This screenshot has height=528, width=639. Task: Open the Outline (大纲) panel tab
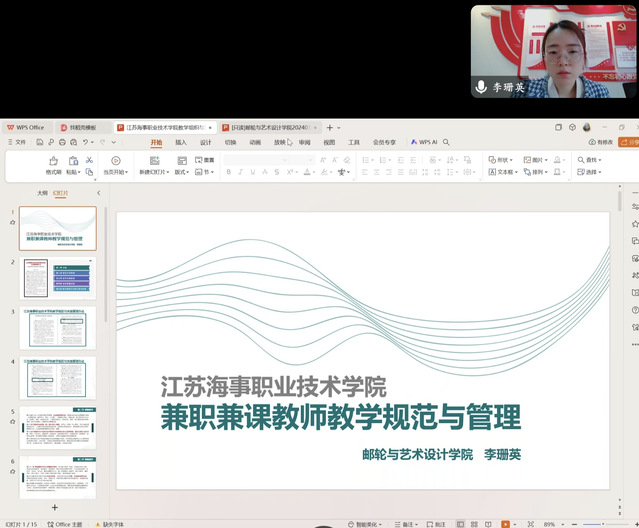point(42,192)
